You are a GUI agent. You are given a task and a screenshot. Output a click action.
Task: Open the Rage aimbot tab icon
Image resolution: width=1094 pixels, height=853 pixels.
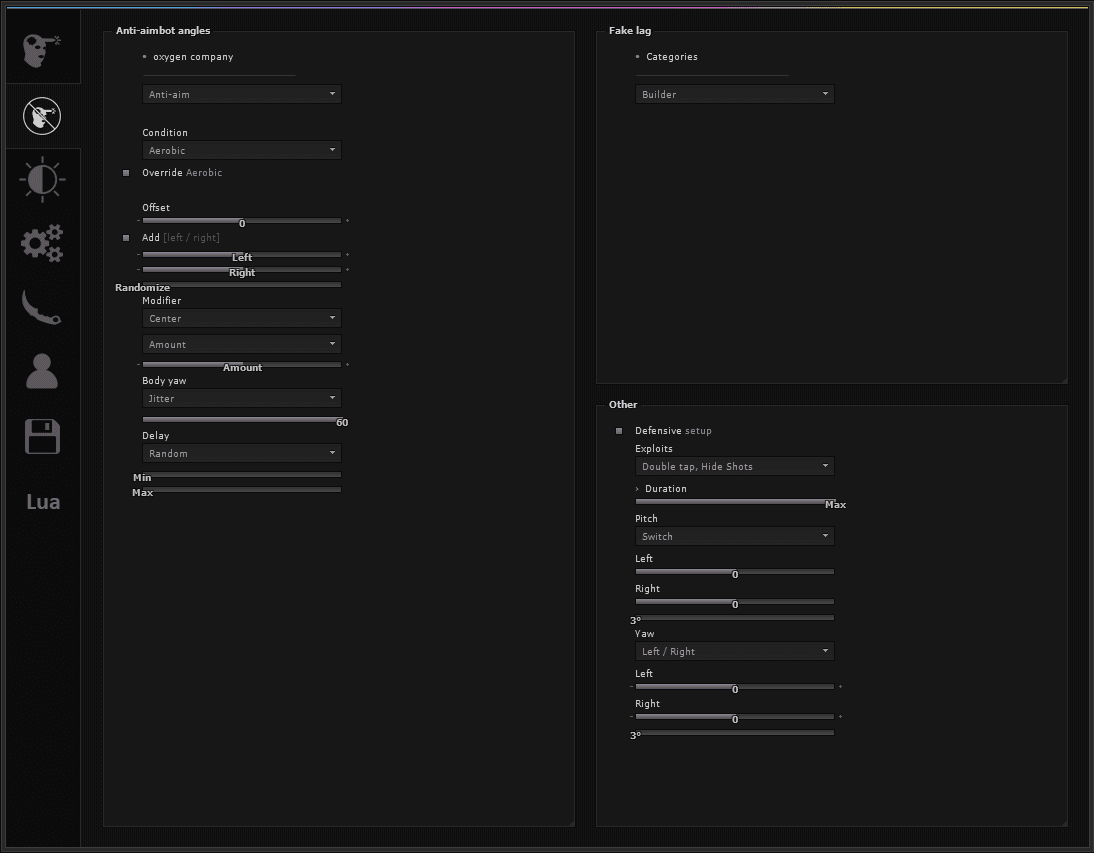[42, 50]
